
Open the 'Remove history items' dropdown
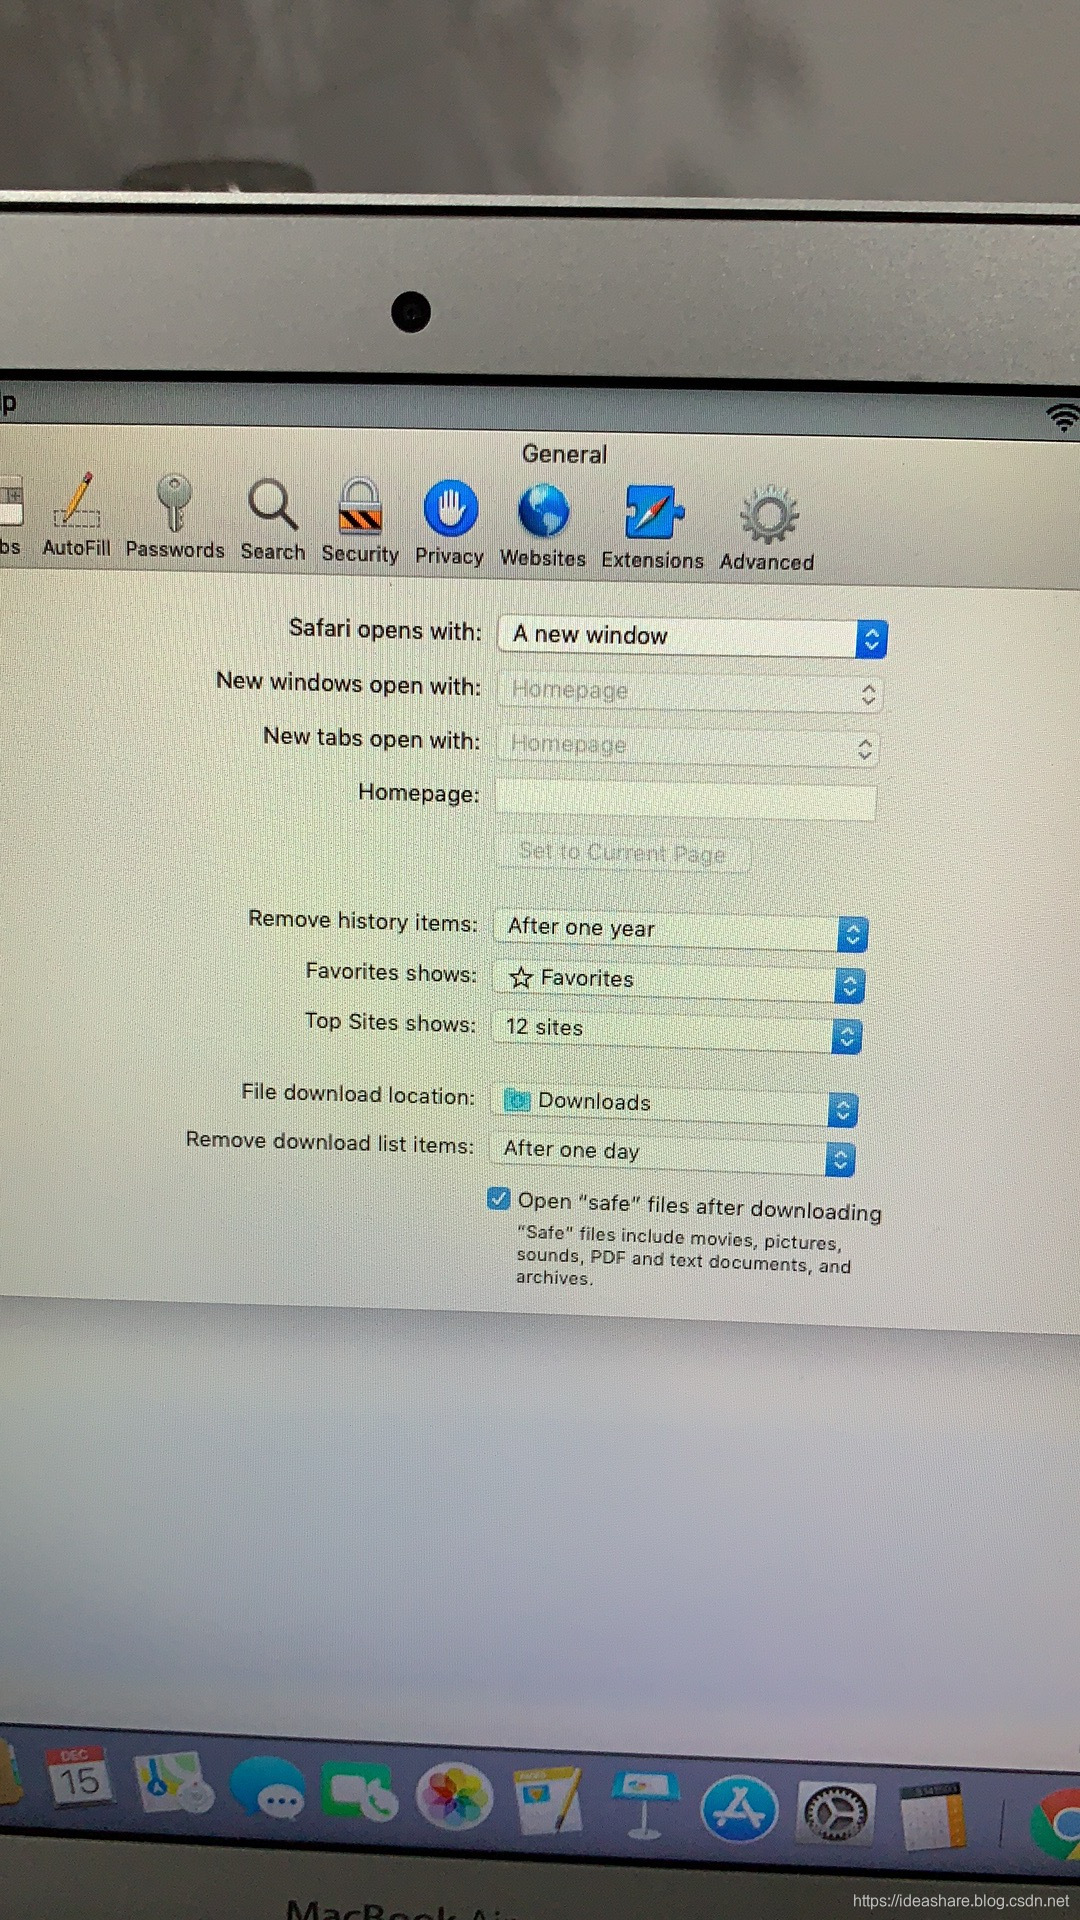(680, 930)
